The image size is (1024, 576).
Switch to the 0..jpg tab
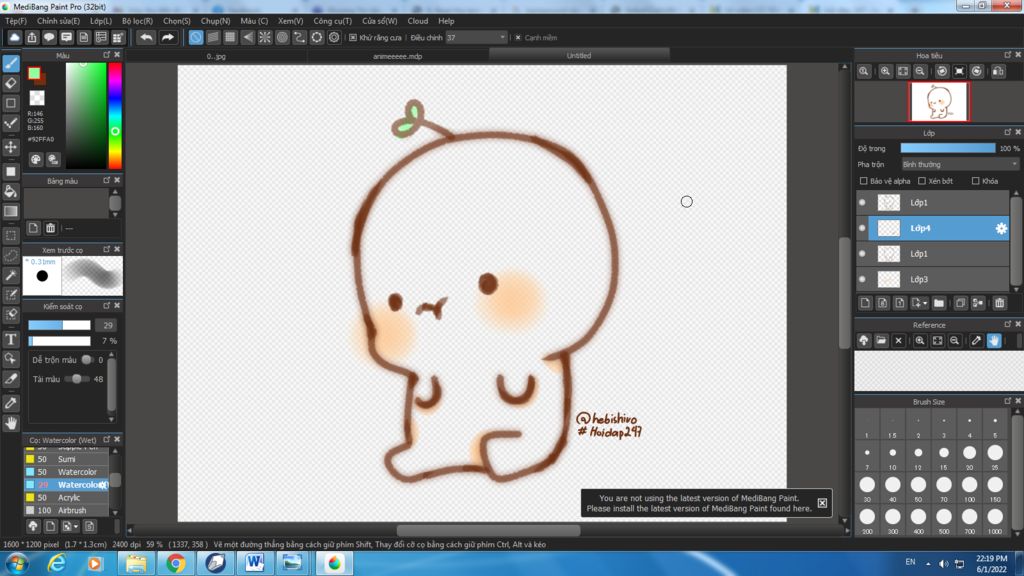pos(216,56)
